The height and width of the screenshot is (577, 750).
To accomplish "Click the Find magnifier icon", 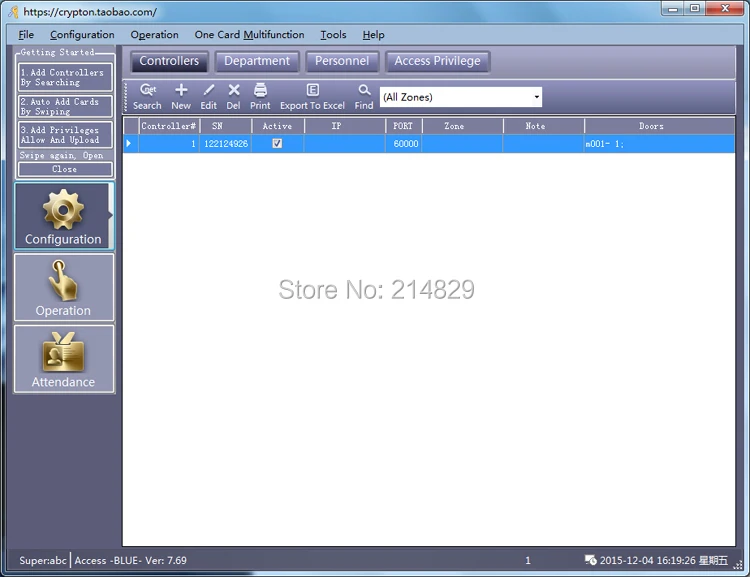I will (364, 97).
